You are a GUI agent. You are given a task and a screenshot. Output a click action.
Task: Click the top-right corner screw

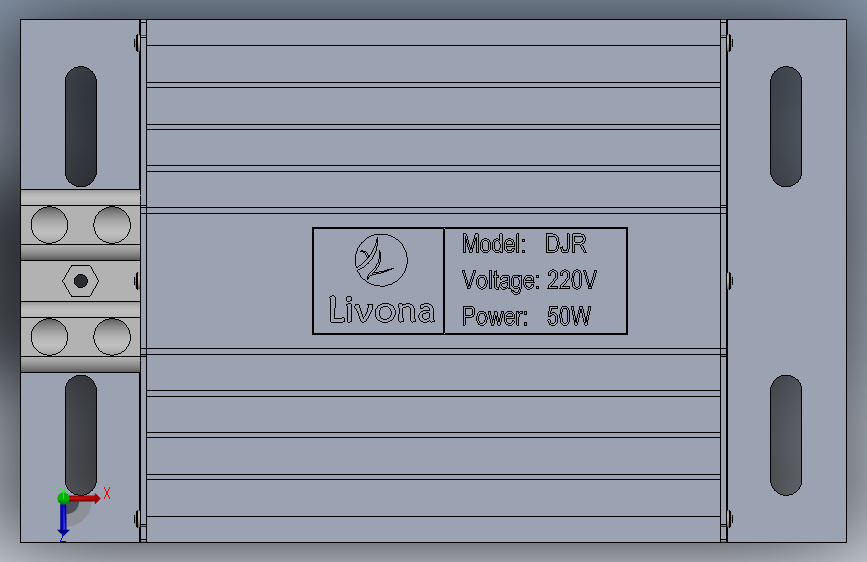click(730, 43)
